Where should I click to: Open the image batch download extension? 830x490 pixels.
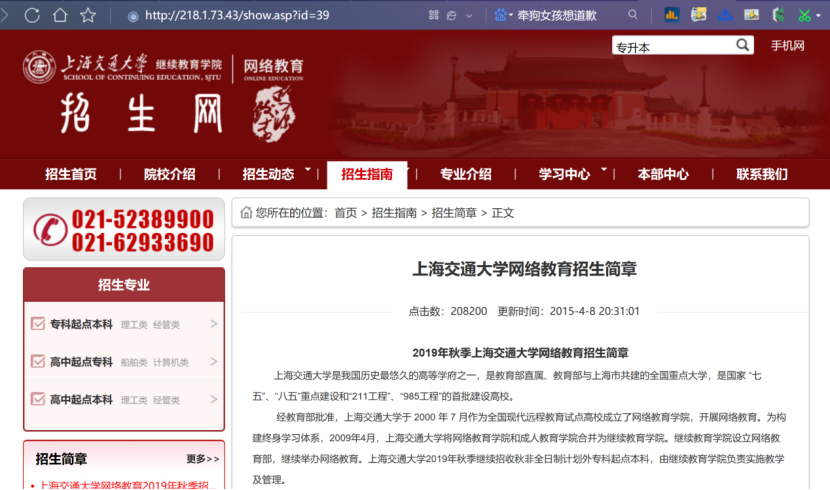click(x=699, y=14)
